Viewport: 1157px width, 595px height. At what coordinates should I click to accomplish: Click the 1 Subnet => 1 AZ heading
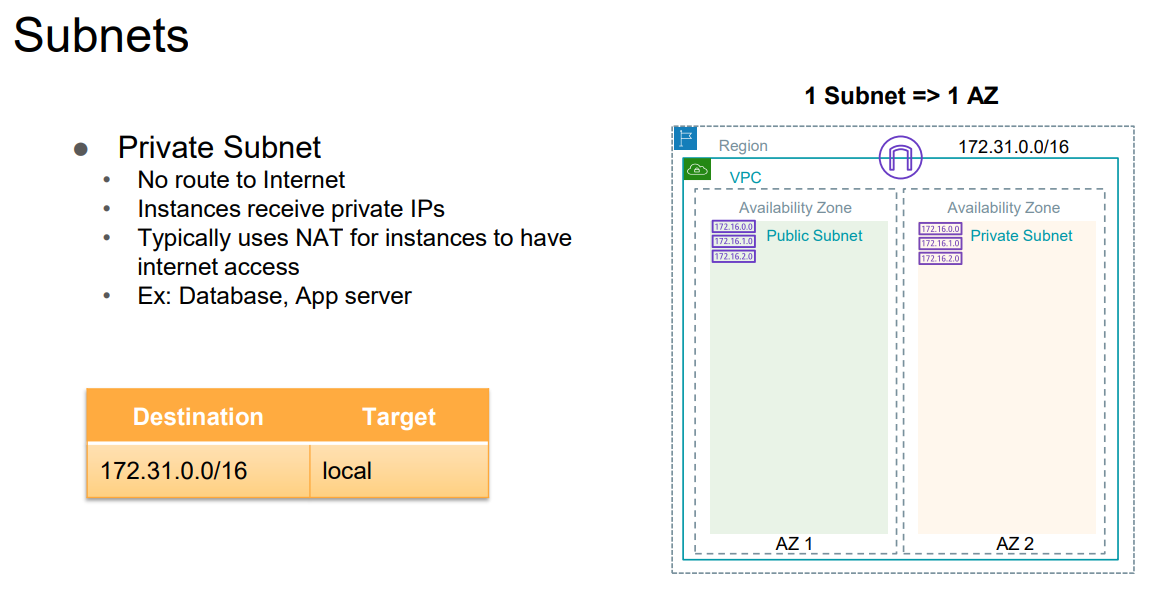pos(901,96)
